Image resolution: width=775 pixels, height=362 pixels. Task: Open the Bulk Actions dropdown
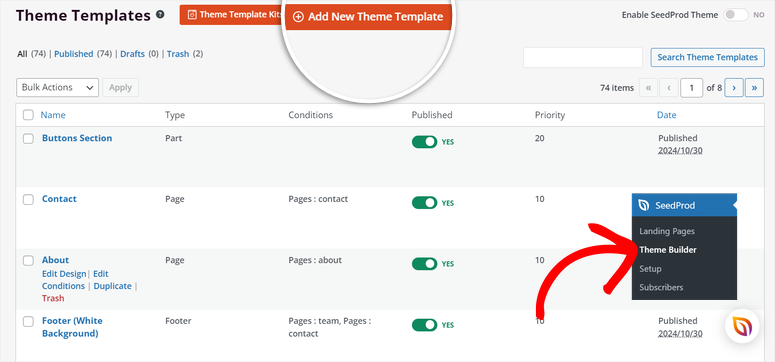pyautogui.click(x=57, y=88)
